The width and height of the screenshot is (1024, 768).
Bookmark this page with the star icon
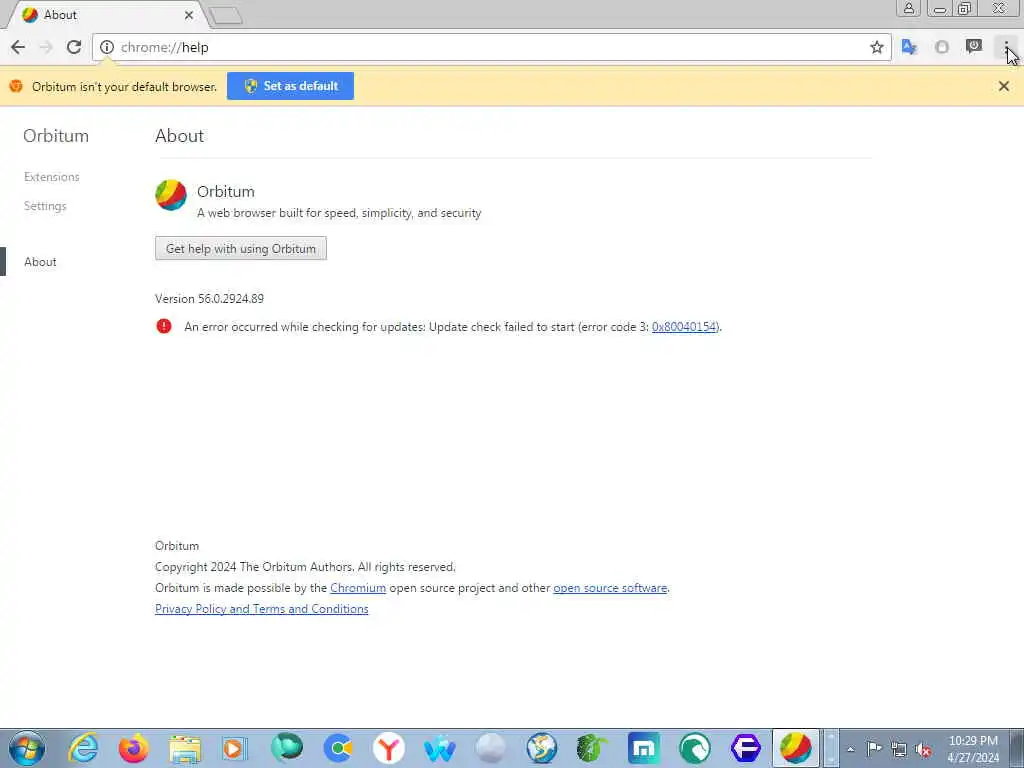[x=876, y=47]
